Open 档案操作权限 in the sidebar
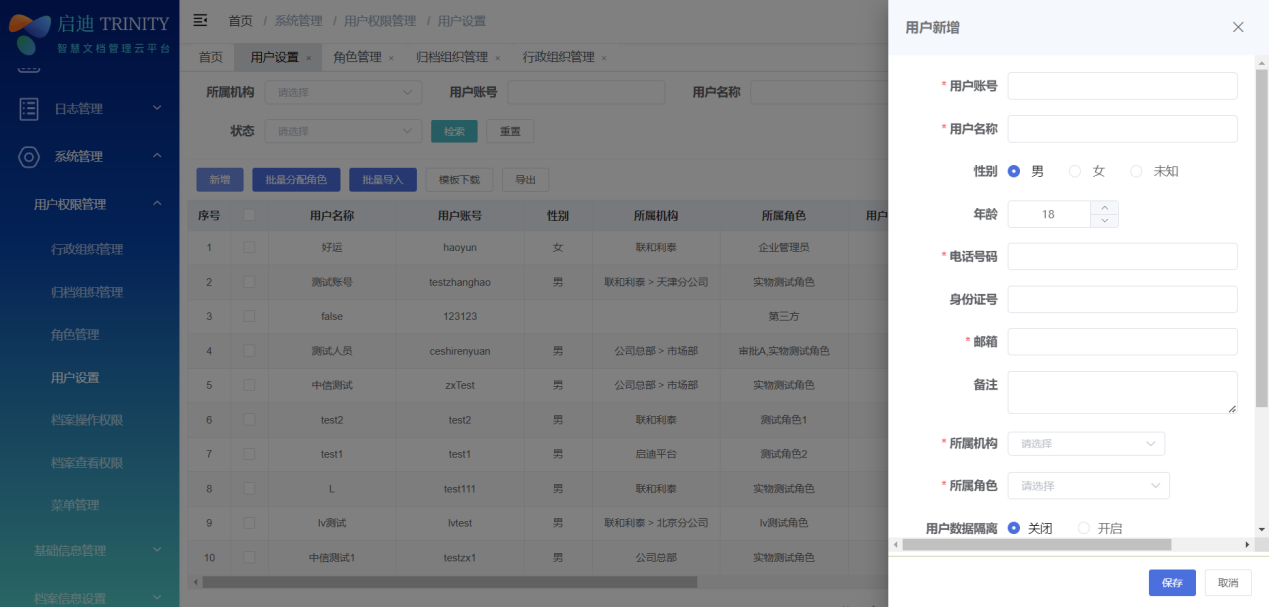1269x607 pixels. pyautogui.click(x=87, y=420)
